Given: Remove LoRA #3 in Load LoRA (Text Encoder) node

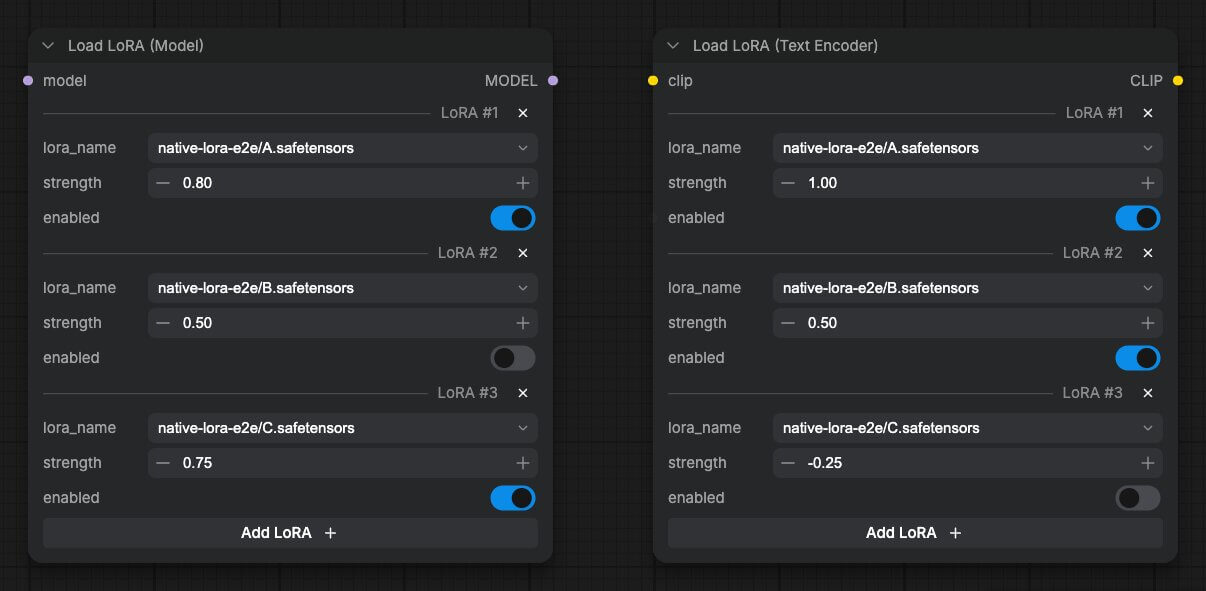Looking at the screenshot, I should pos(1147,393).
